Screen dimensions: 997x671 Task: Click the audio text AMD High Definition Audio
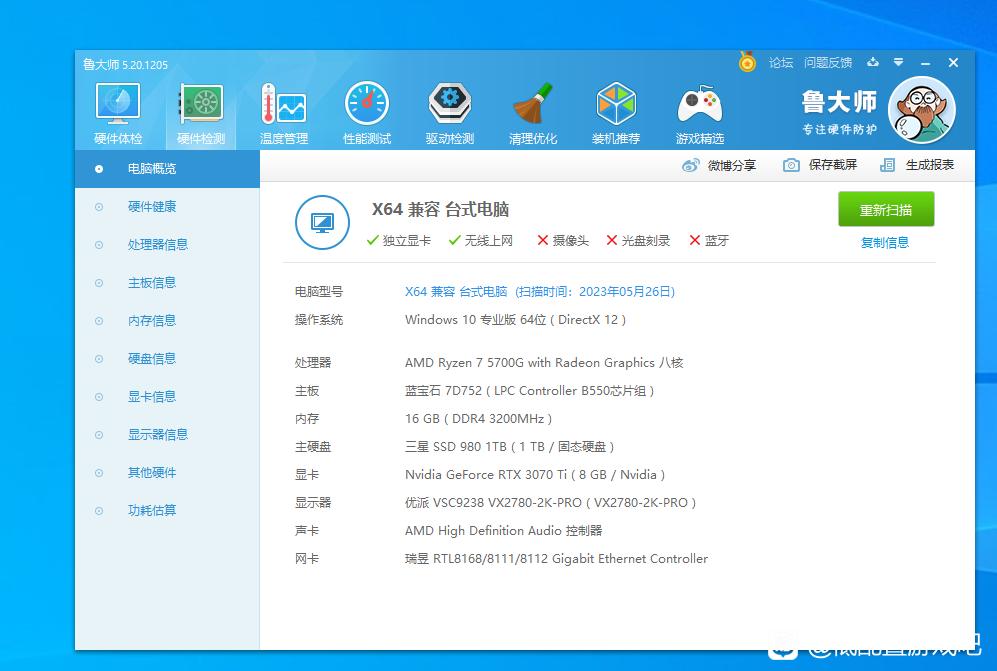point(504,530)
